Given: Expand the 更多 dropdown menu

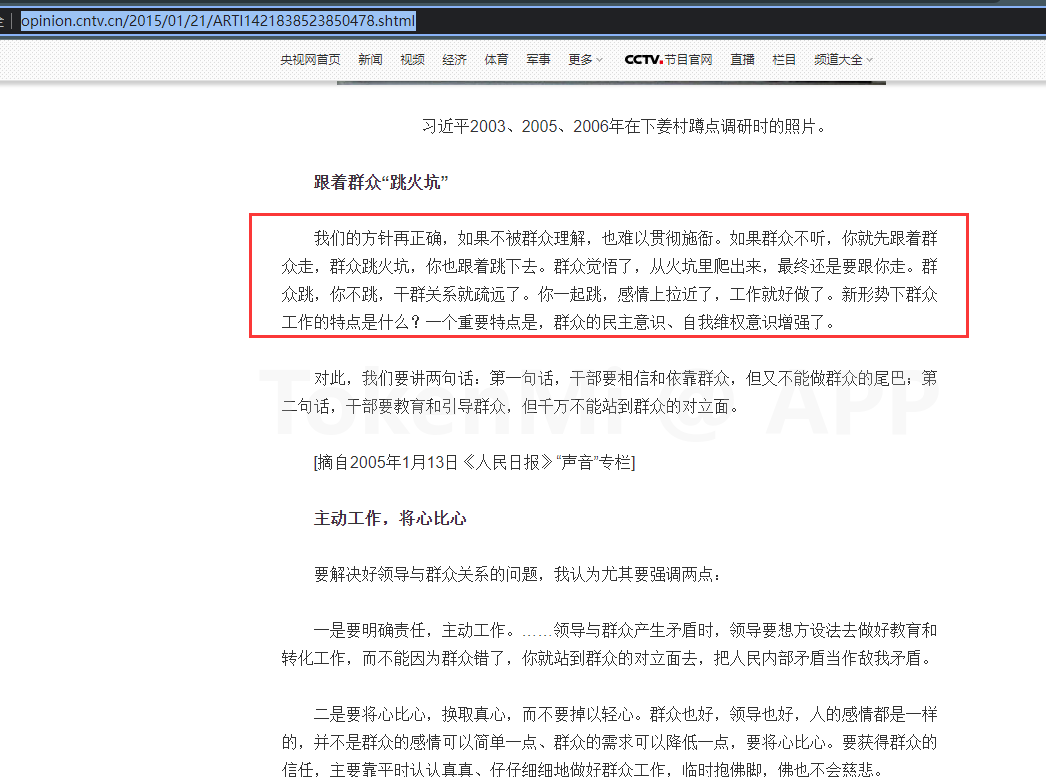Looking at the screenshot, I should pyautogui.click(x=585, y=60).
